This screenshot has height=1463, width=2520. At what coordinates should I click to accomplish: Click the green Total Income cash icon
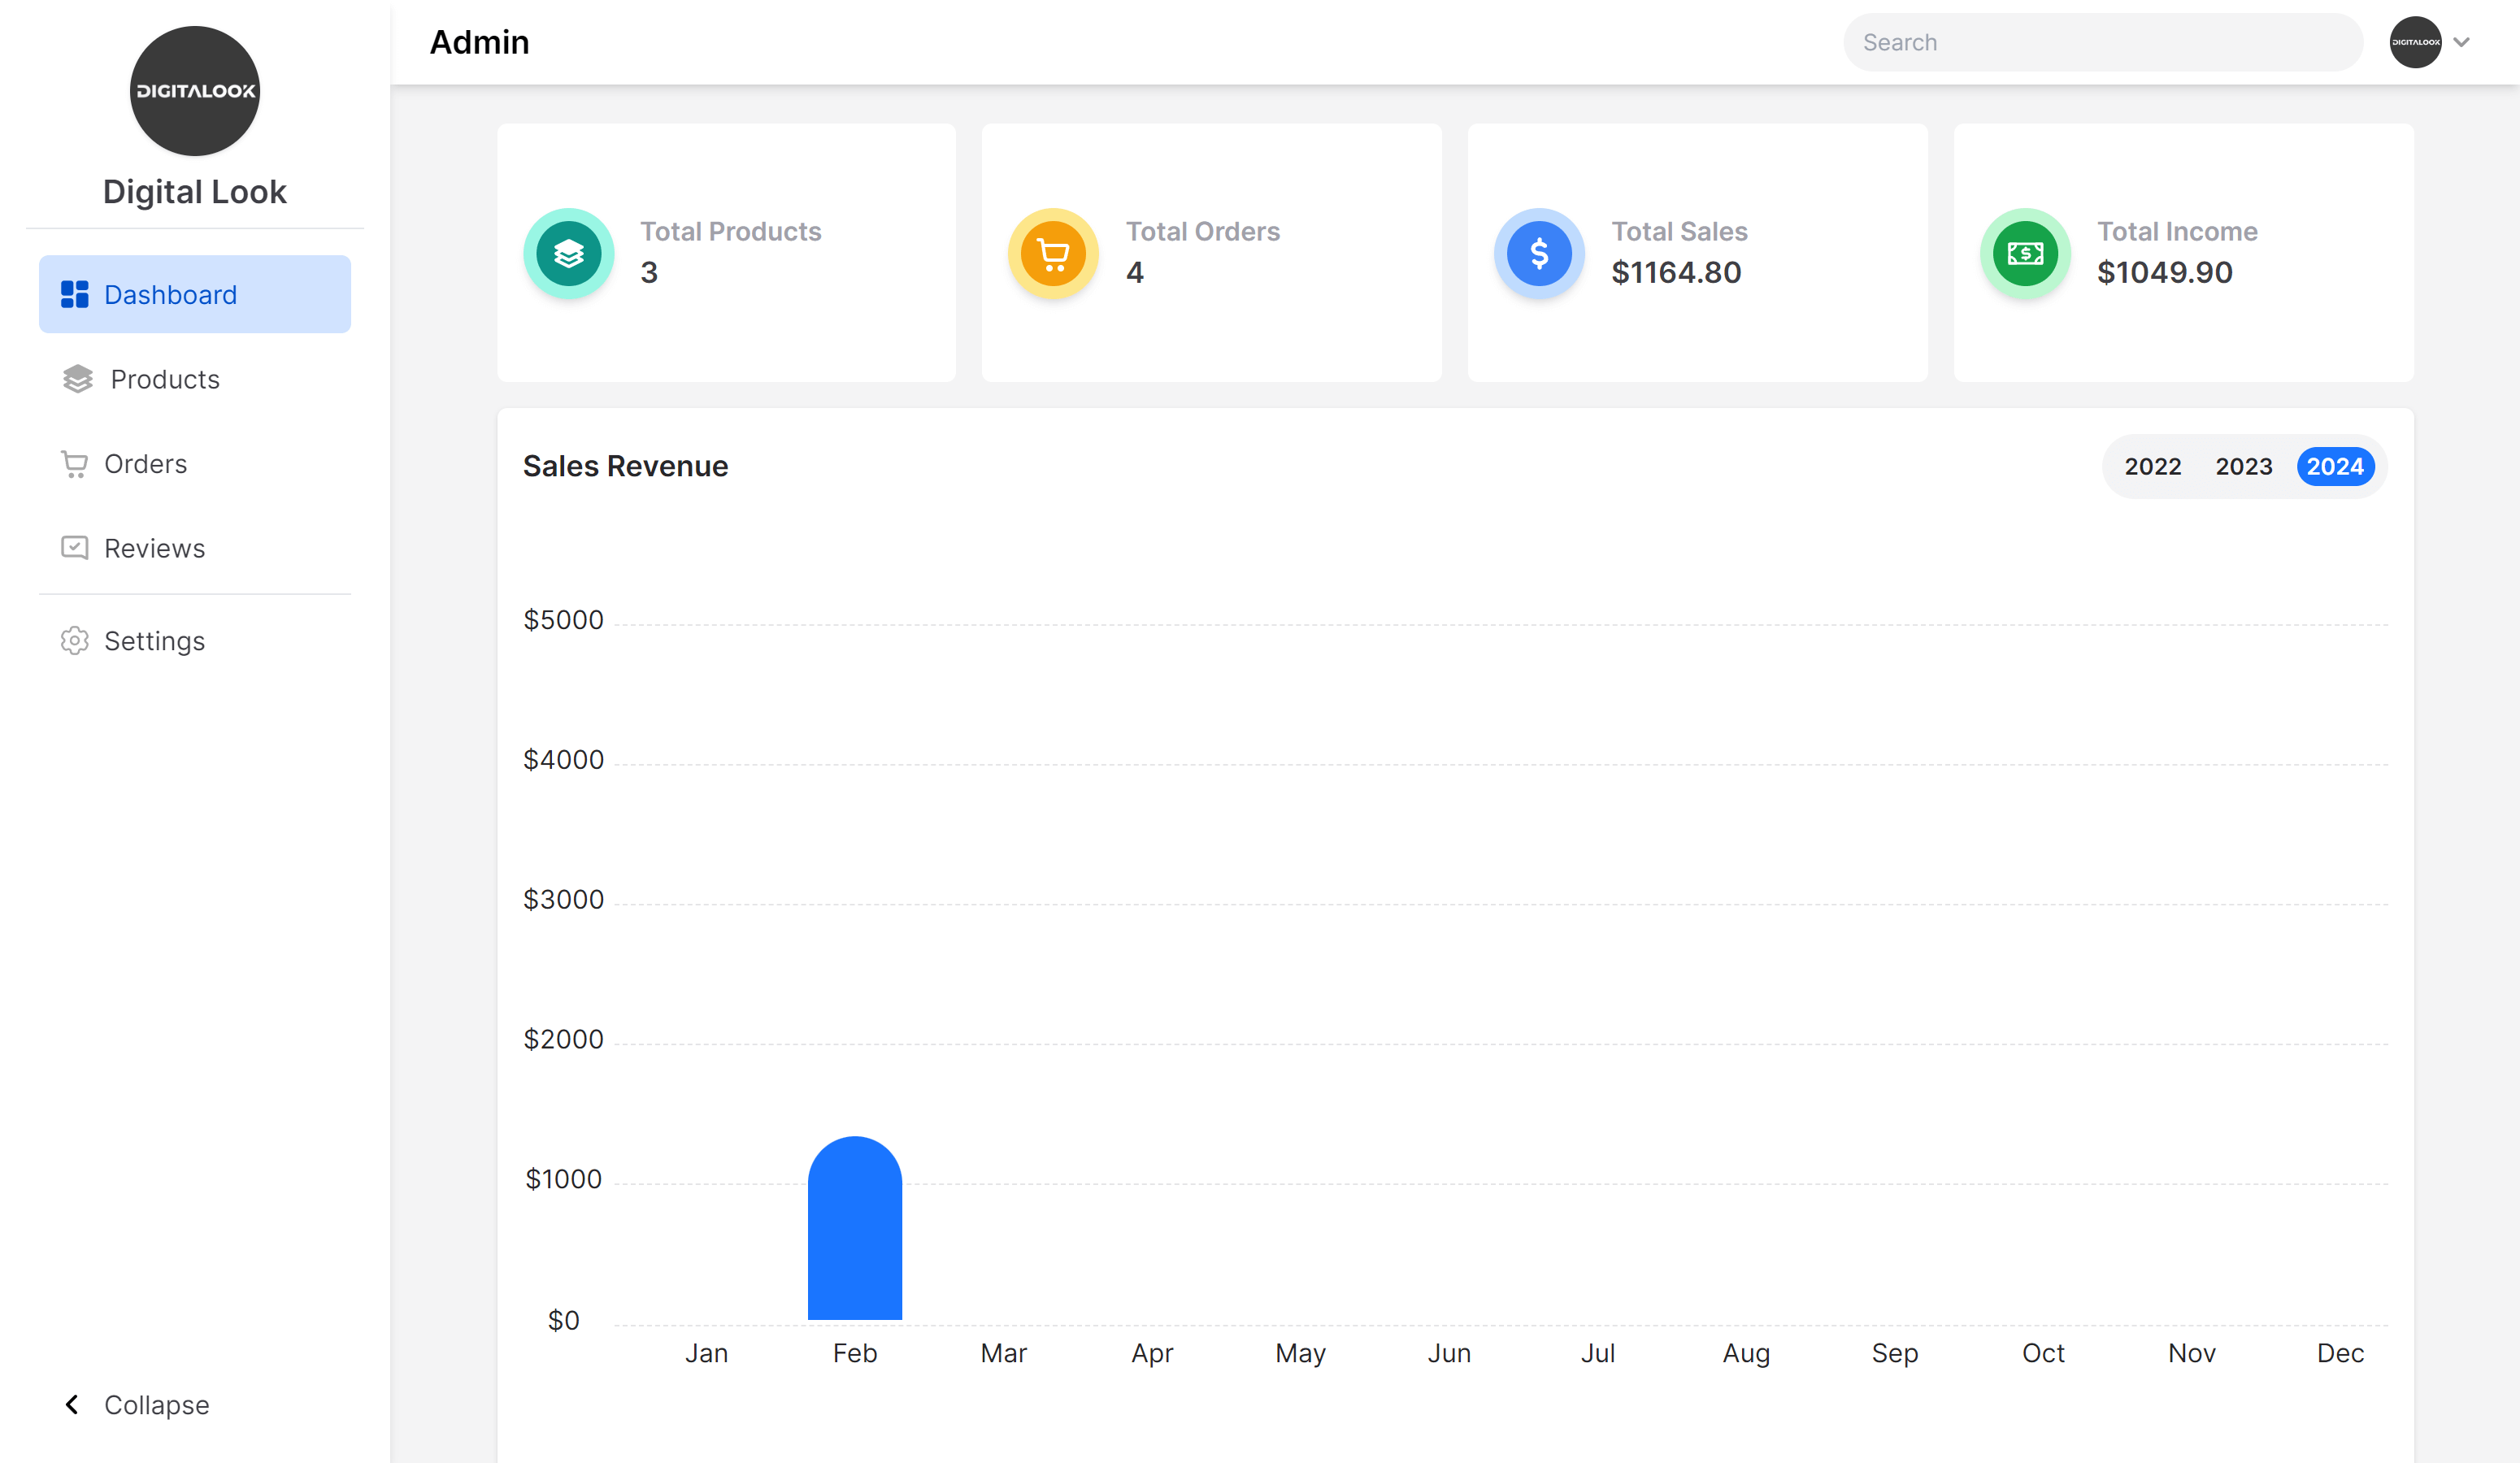pos(2025,253)
